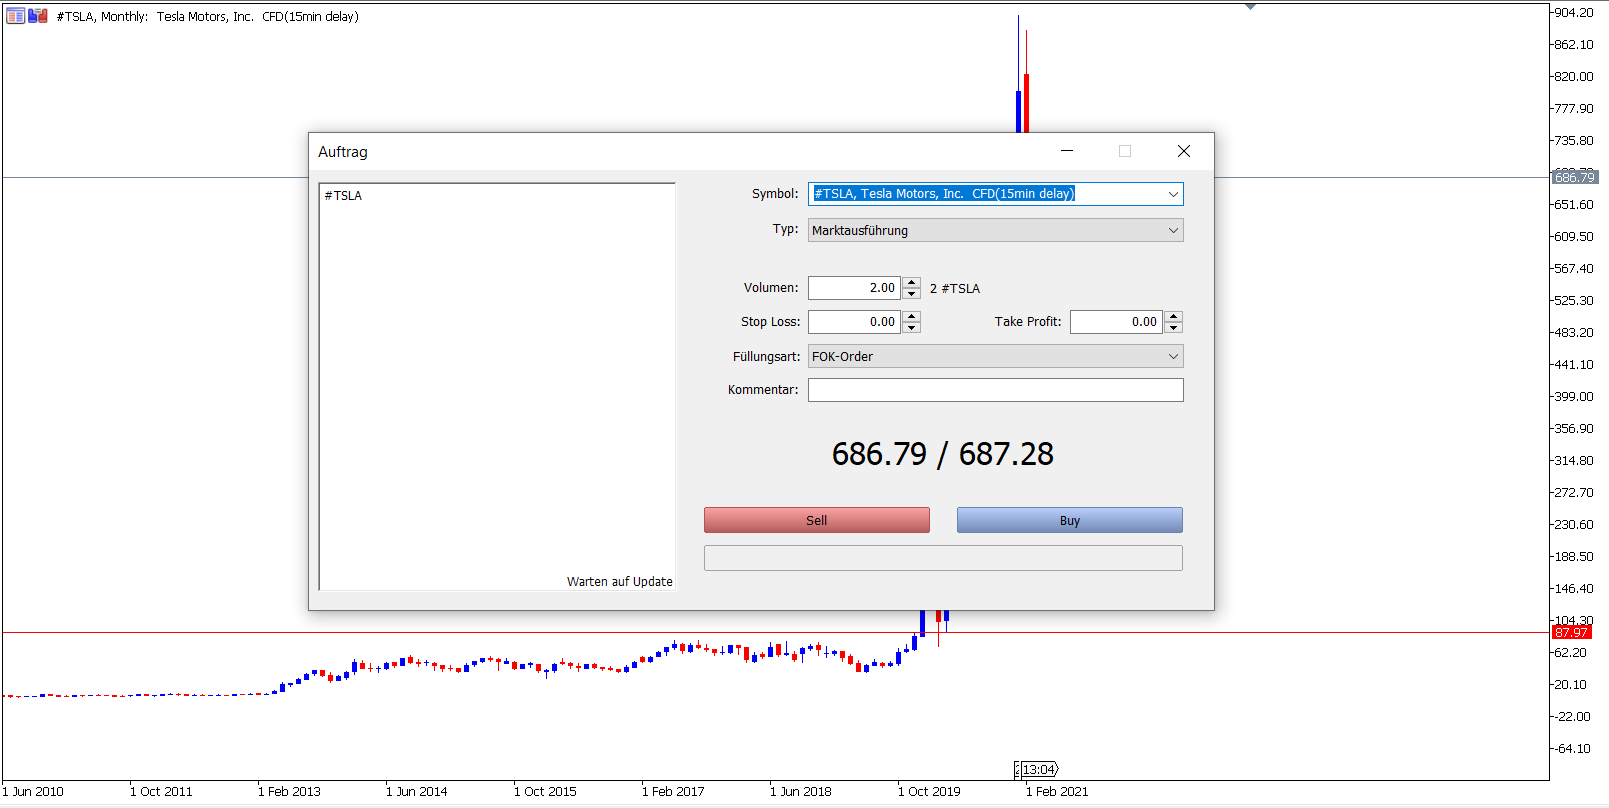The height and width of the screenshot is (808, 1609).
Task: Click the chart shift triangle marker at top
Action: (x=1250, y=7)
